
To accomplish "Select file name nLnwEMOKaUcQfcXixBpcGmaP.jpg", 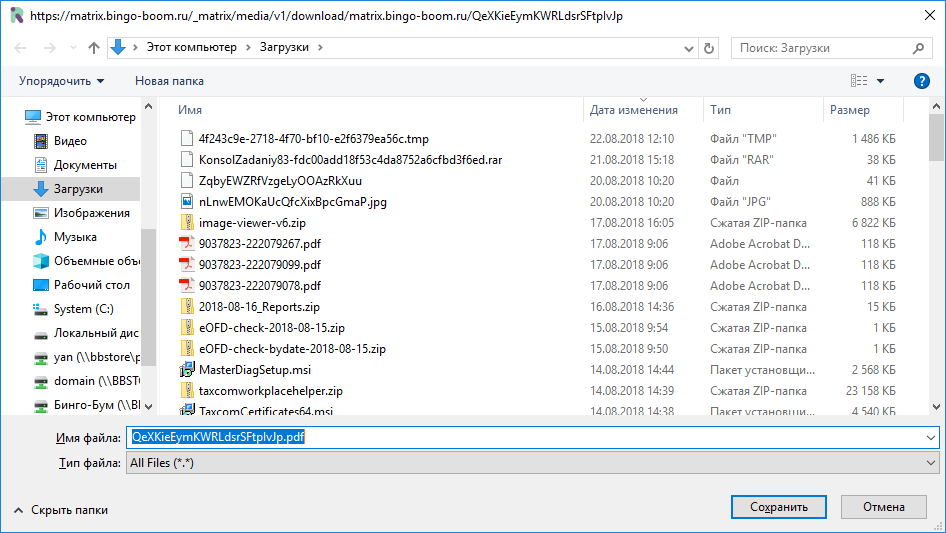I will tap(293, 202).
